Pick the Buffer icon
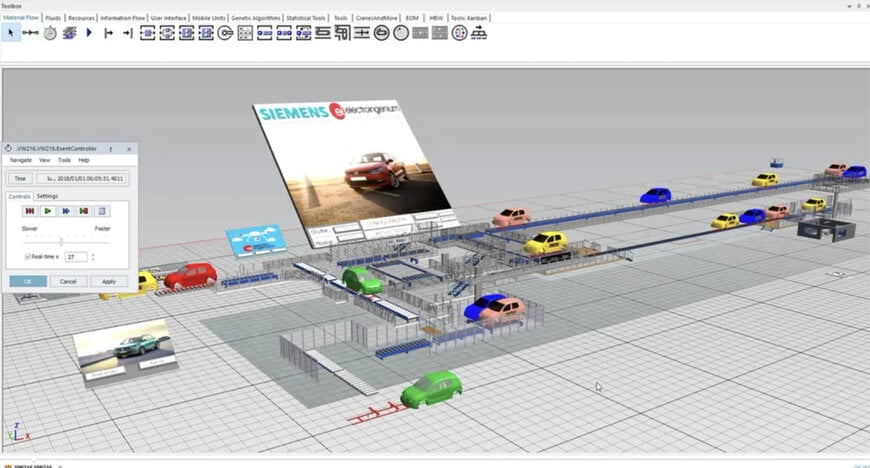 point(284,33)
